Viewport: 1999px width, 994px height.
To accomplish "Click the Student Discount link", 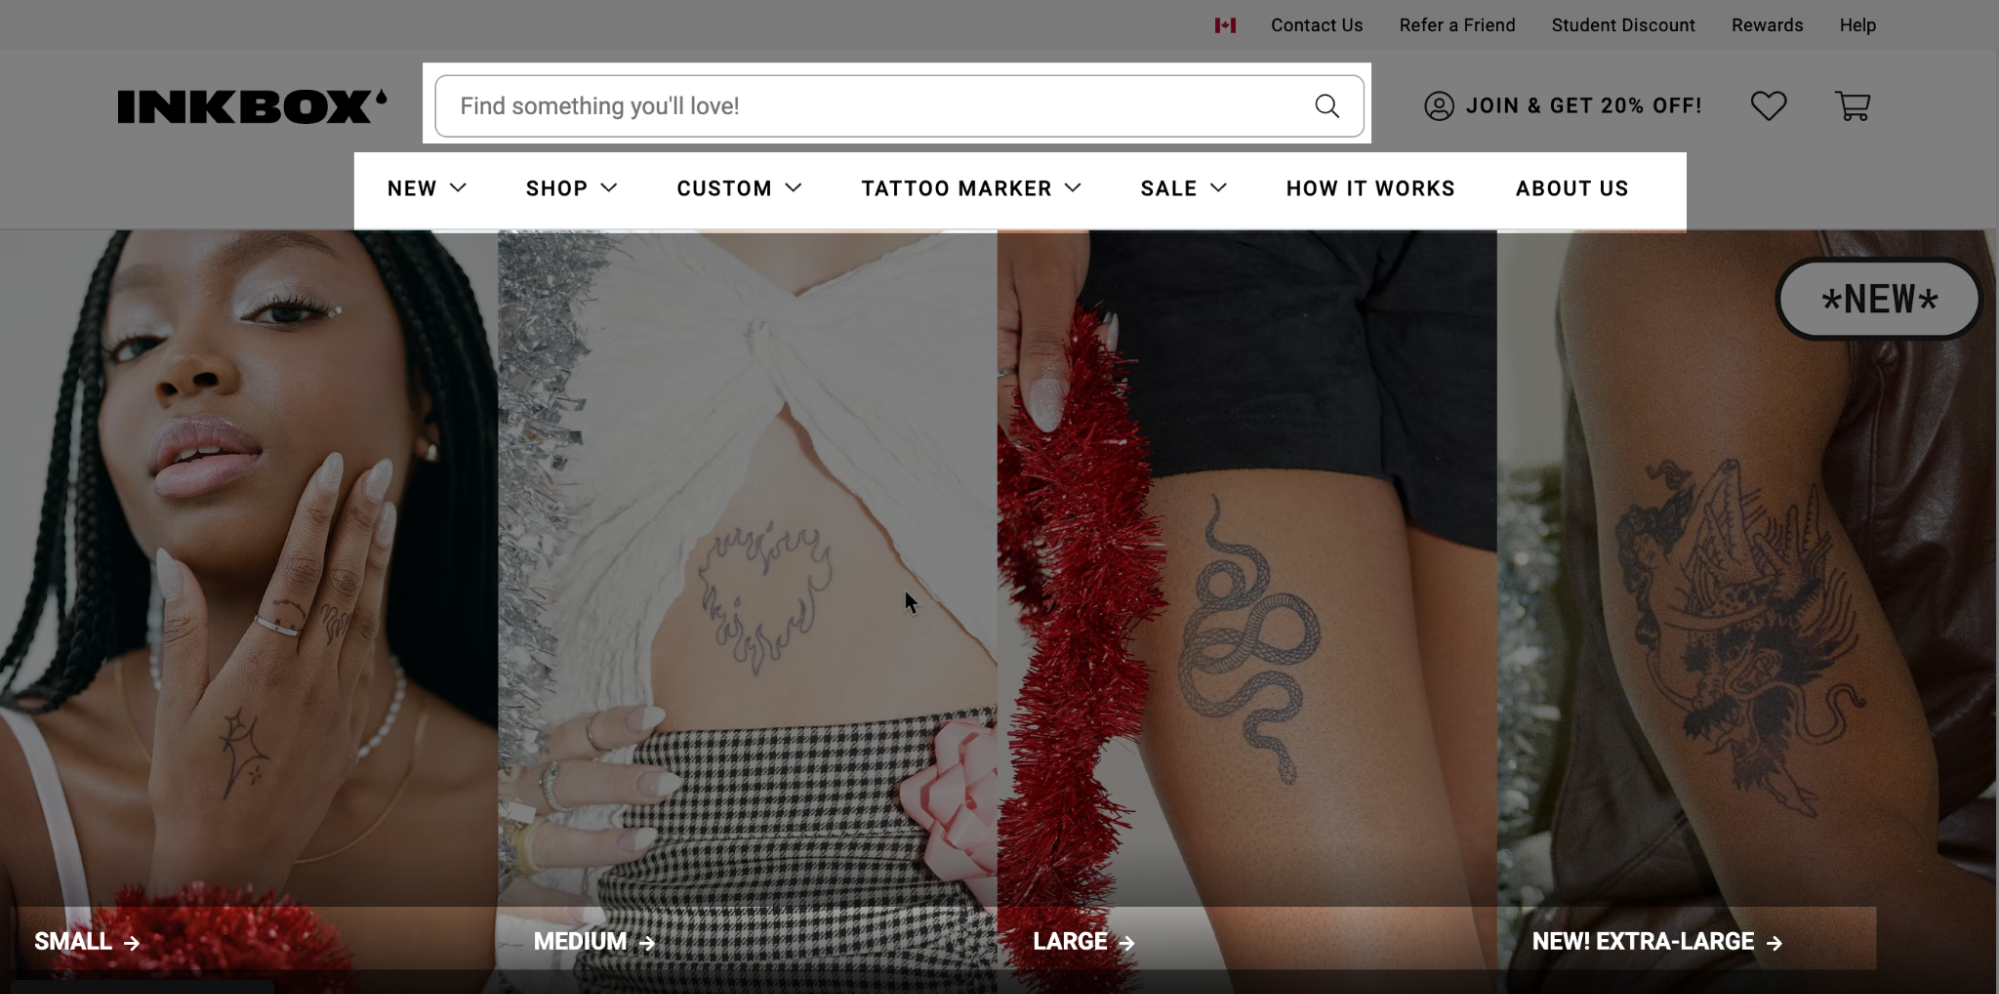I will point(1623,25).
